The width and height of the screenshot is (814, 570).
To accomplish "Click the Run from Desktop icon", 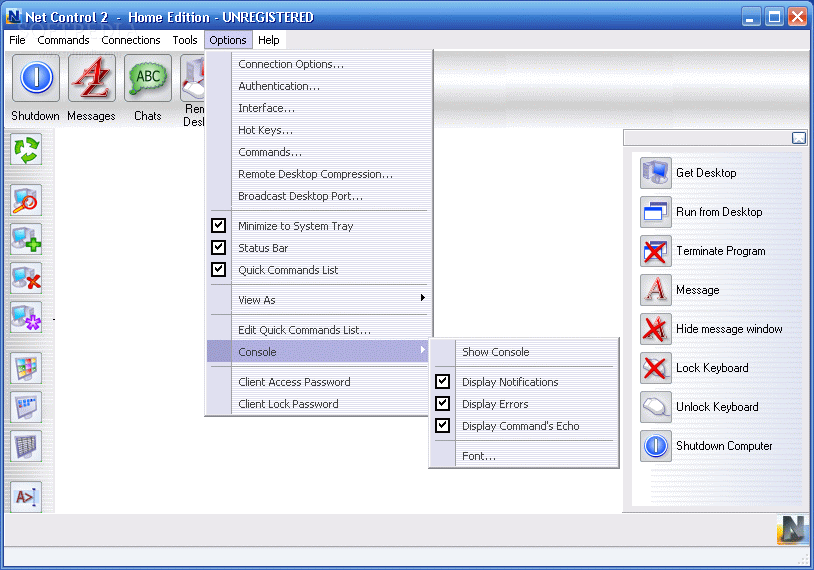I will pyautogui.click(x=656, y=212).
